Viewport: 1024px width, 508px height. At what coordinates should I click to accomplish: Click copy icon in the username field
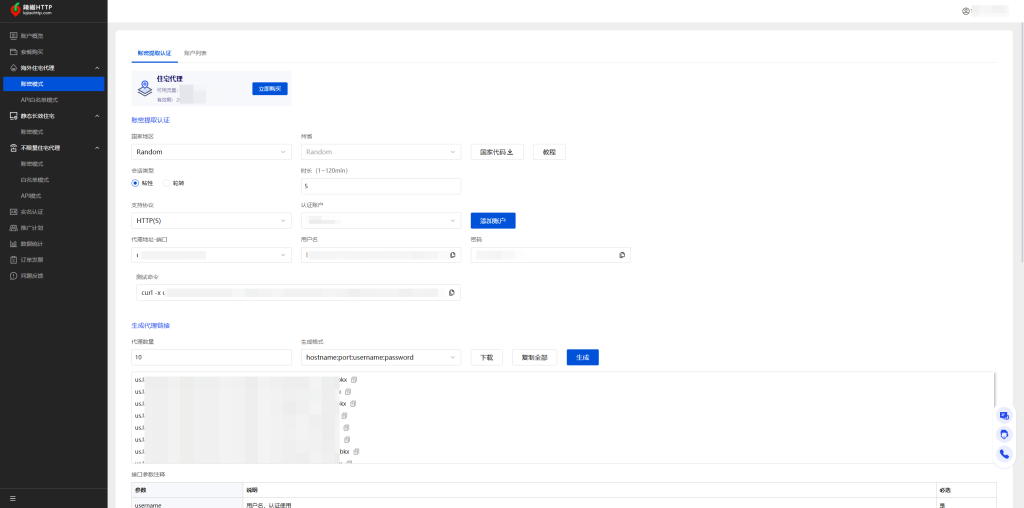(453, 255)
